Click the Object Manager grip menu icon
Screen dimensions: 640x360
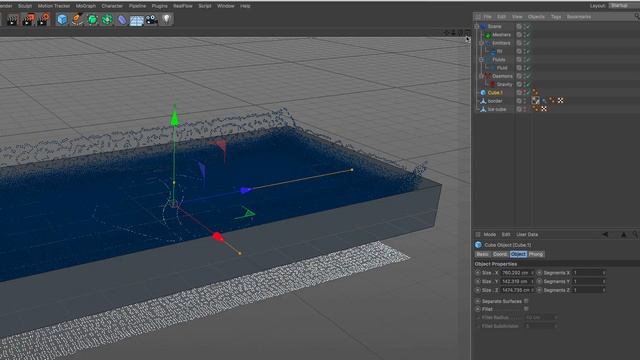[x=478, y=17]
